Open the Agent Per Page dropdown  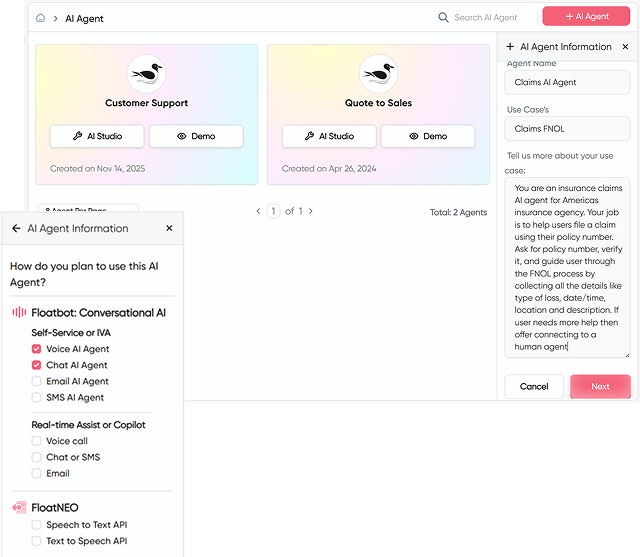click(x=88, y=209)
